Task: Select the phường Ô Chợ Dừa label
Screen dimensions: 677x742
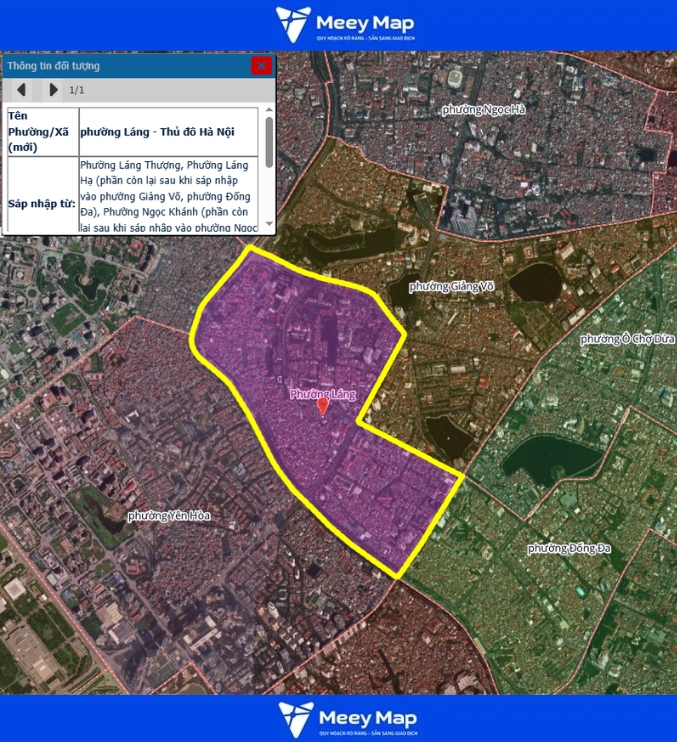Action: [628, 339]
